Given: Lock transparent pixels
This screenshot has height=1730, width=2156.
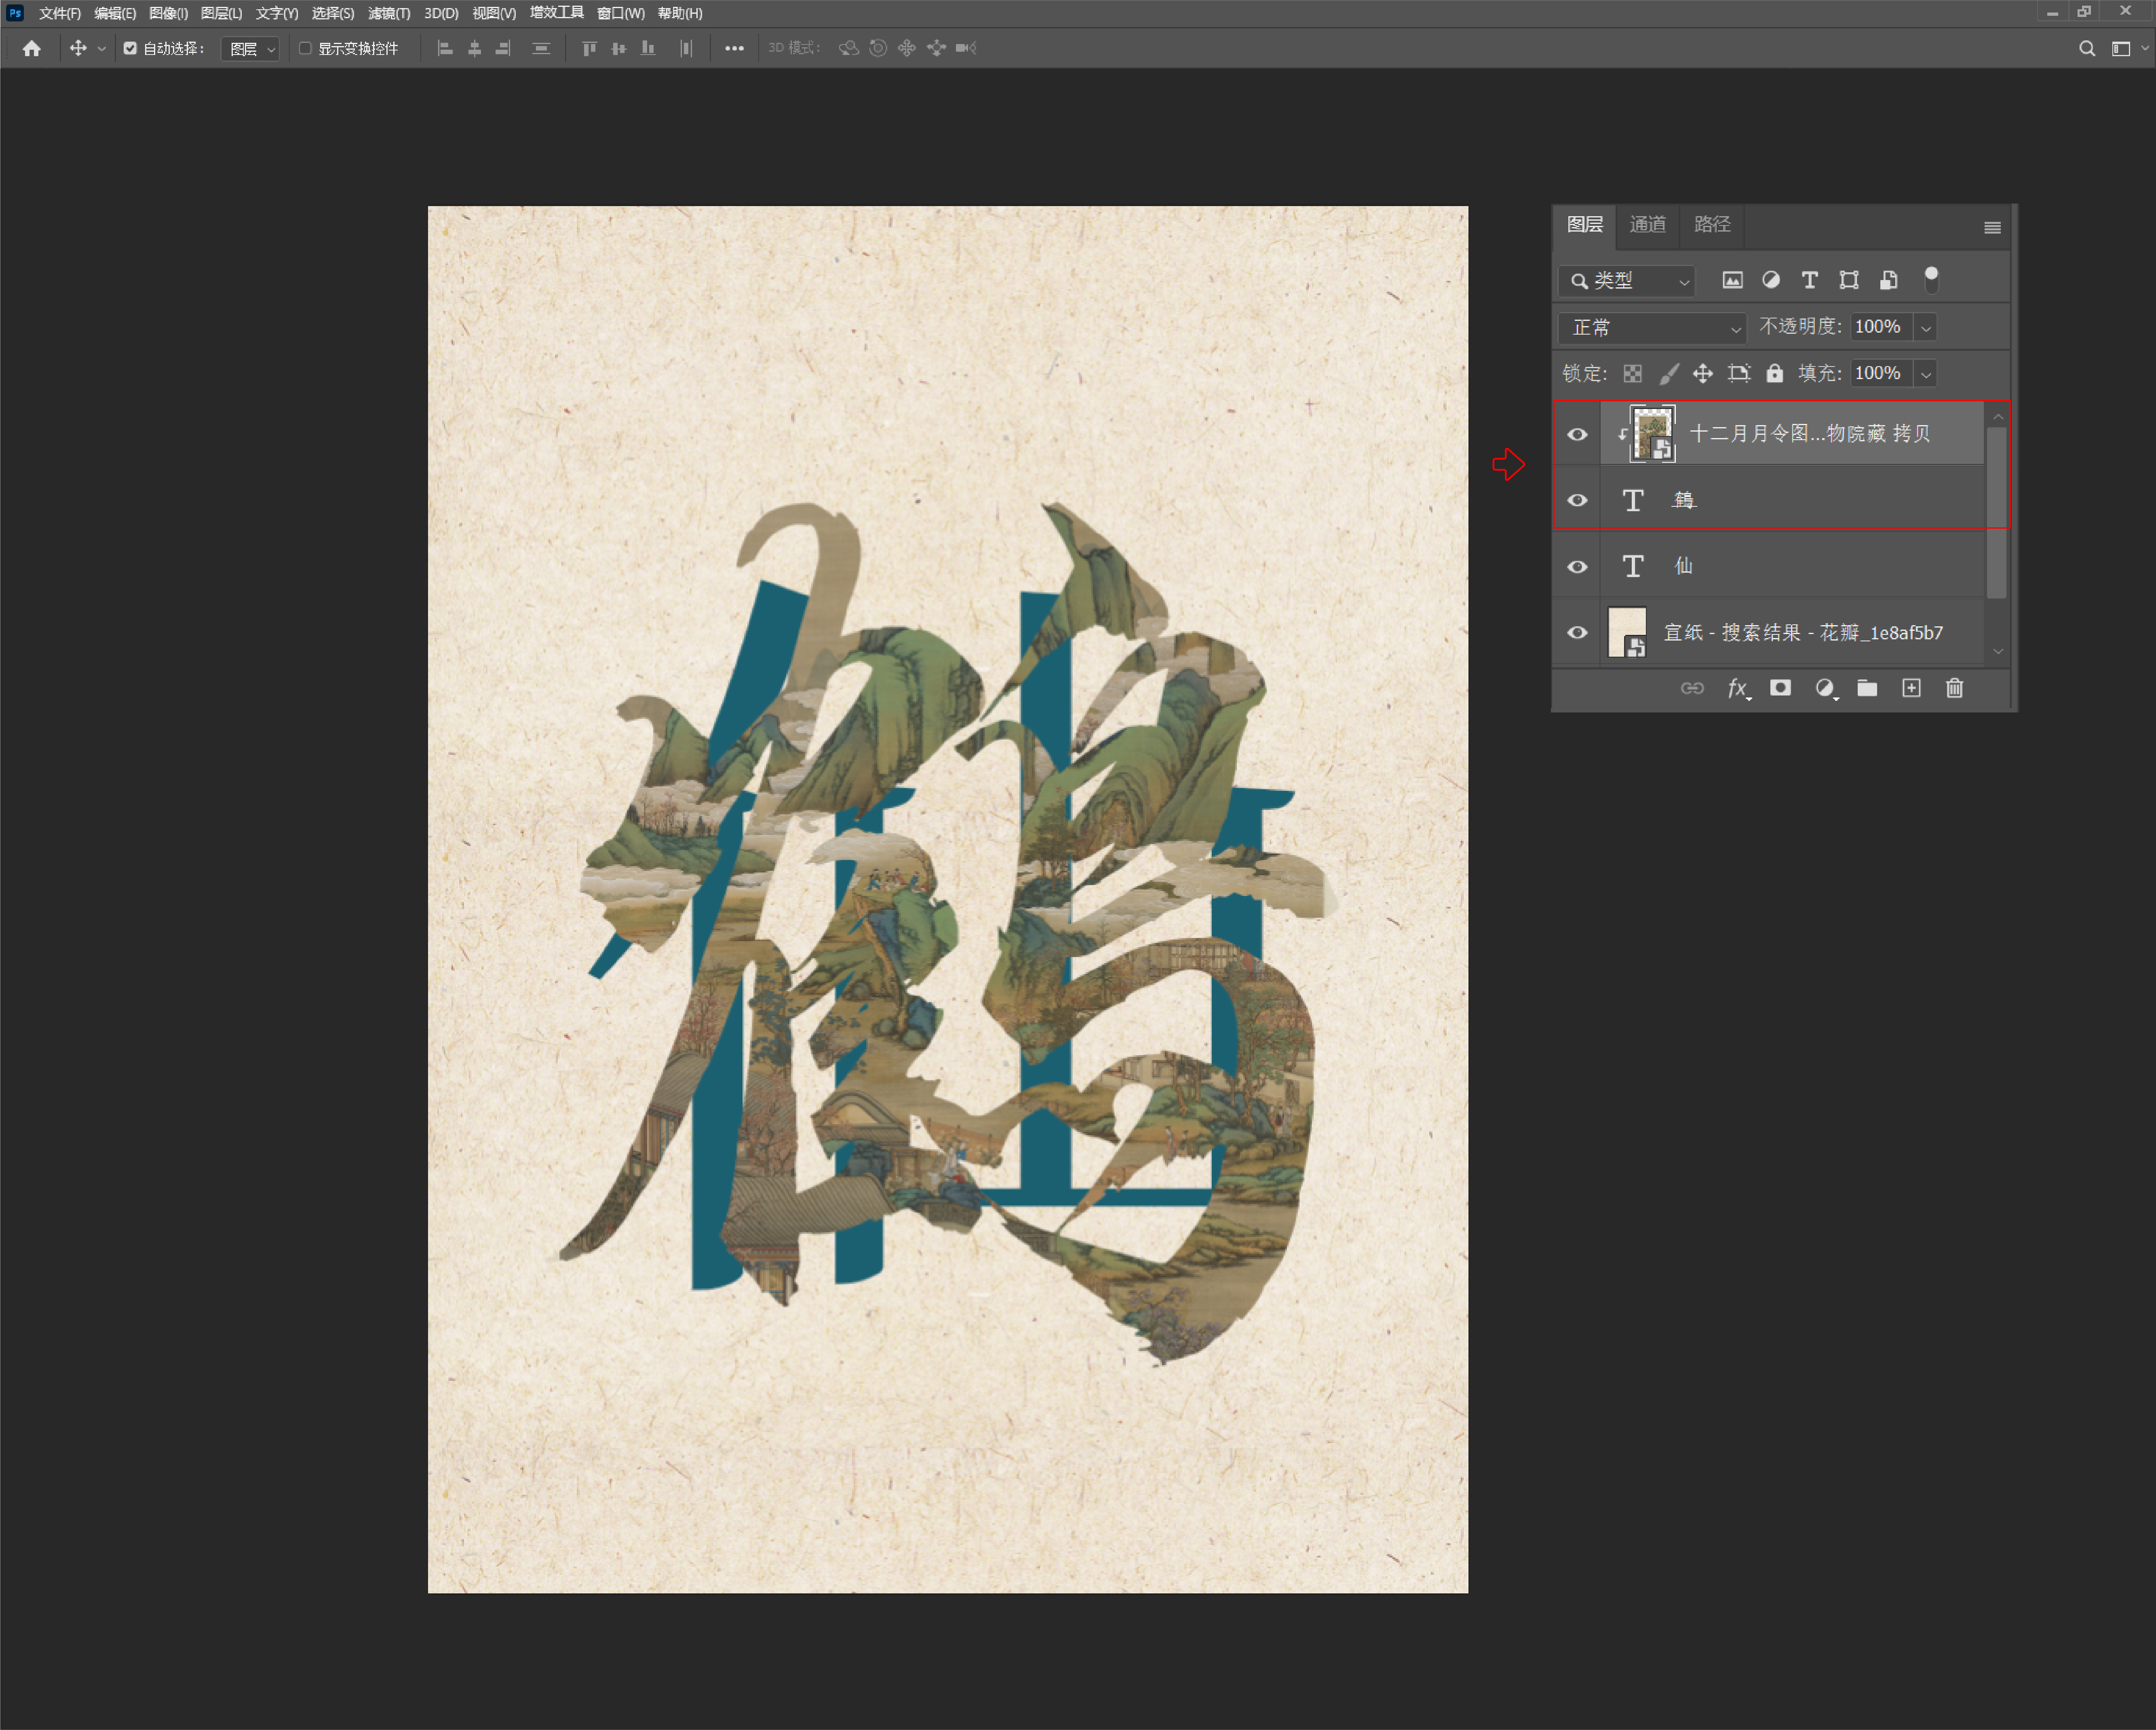Looking at the screenshot, I should pos(1632,374).
